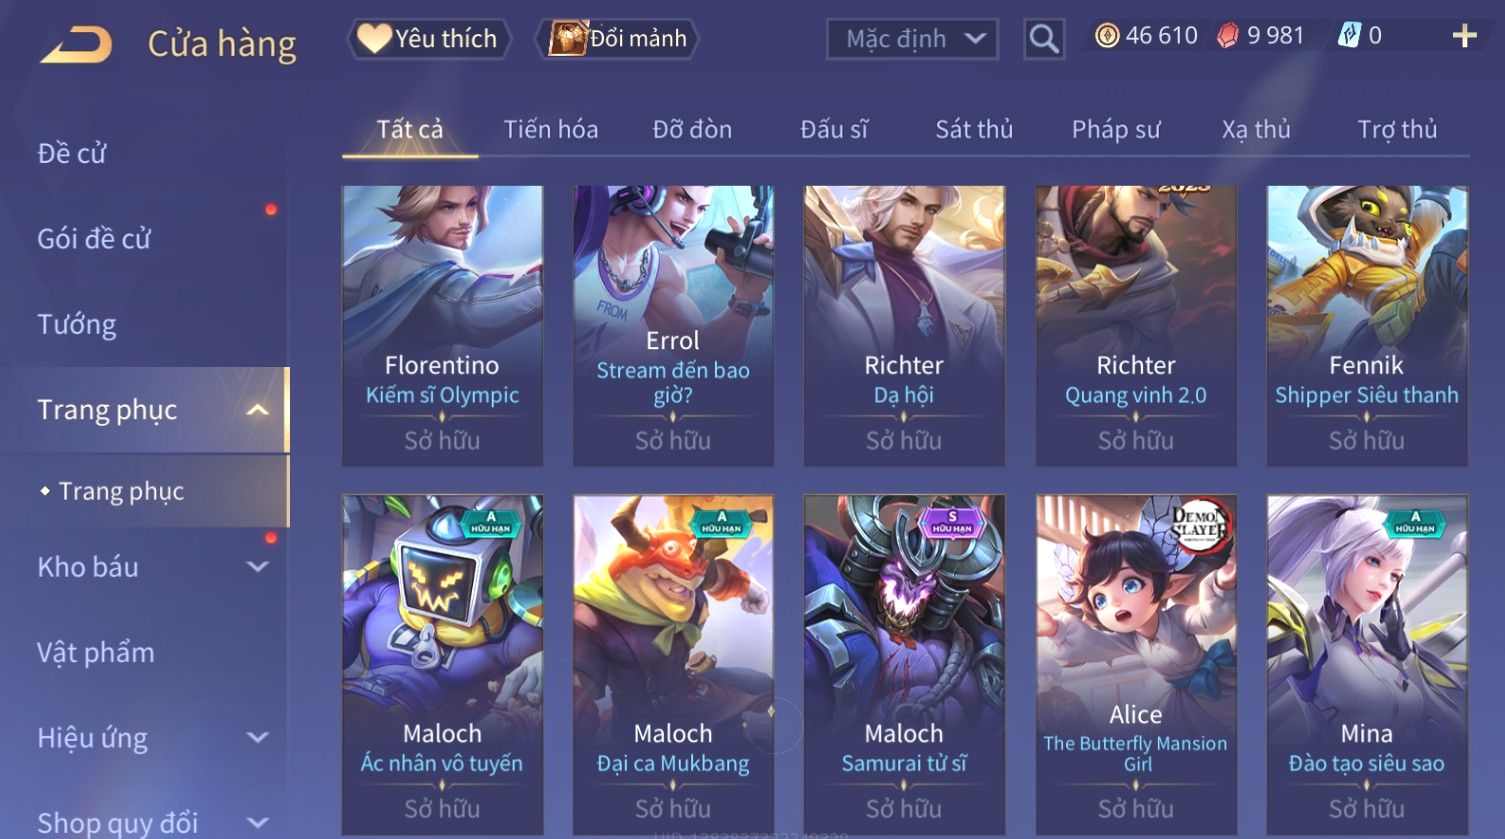
Task: Switch to the Sát thủ tab
Action: (974, 129)
